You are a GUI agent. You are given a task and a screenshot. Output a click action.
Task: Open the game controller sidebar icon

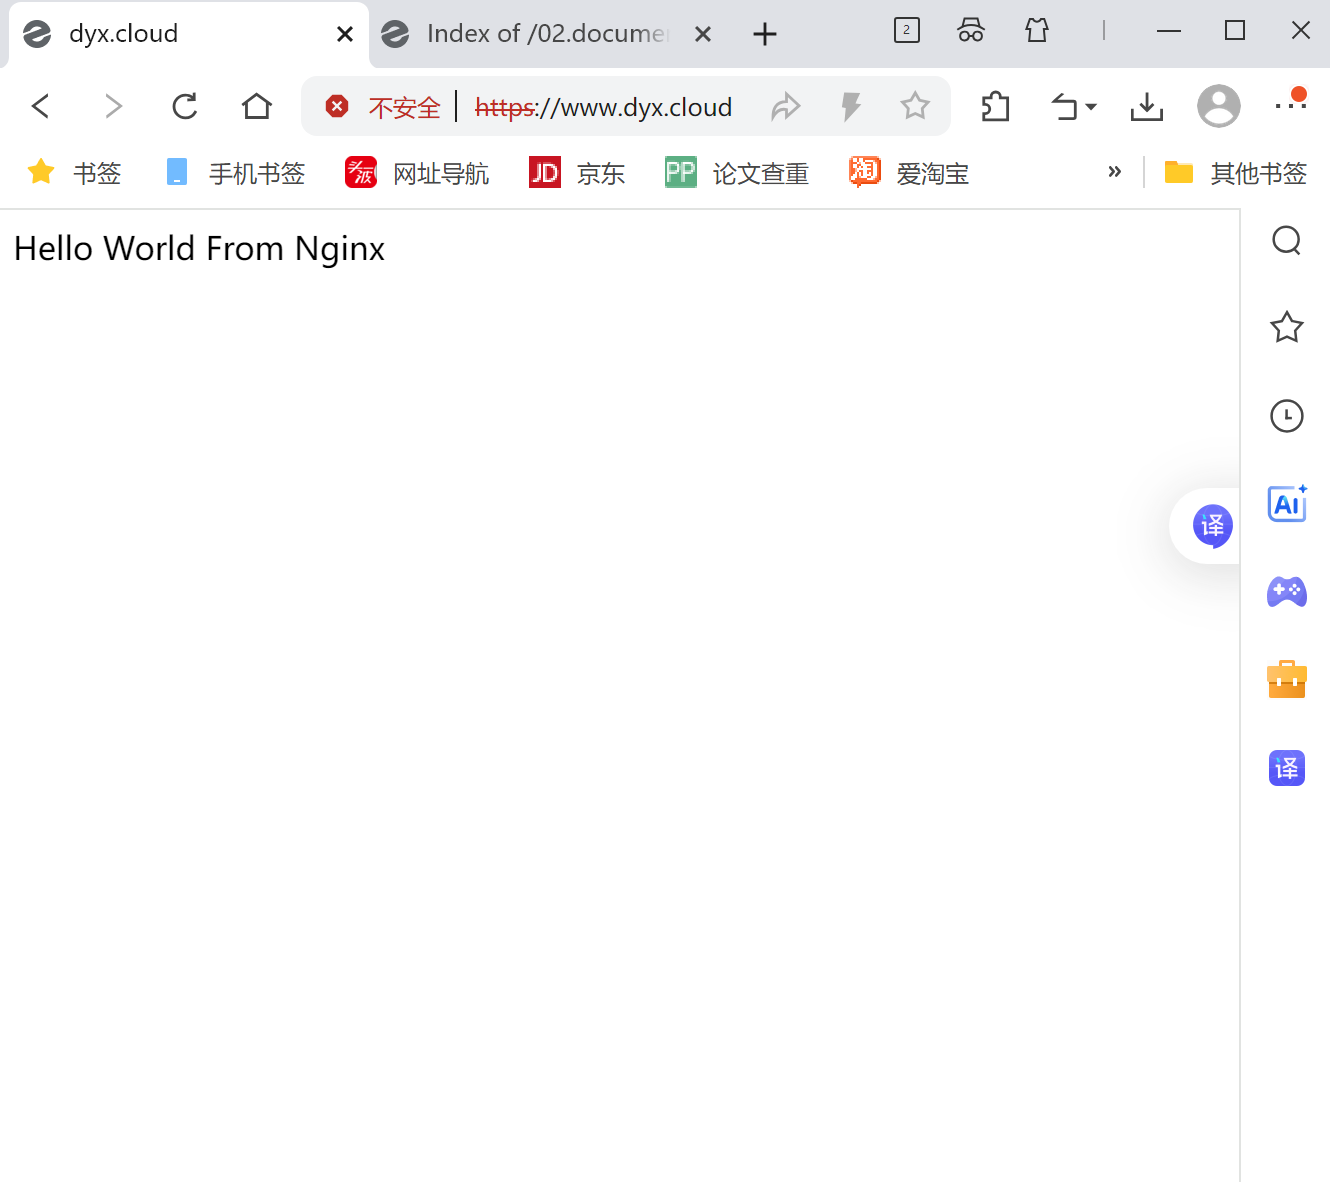click(x=1286, y=592)
